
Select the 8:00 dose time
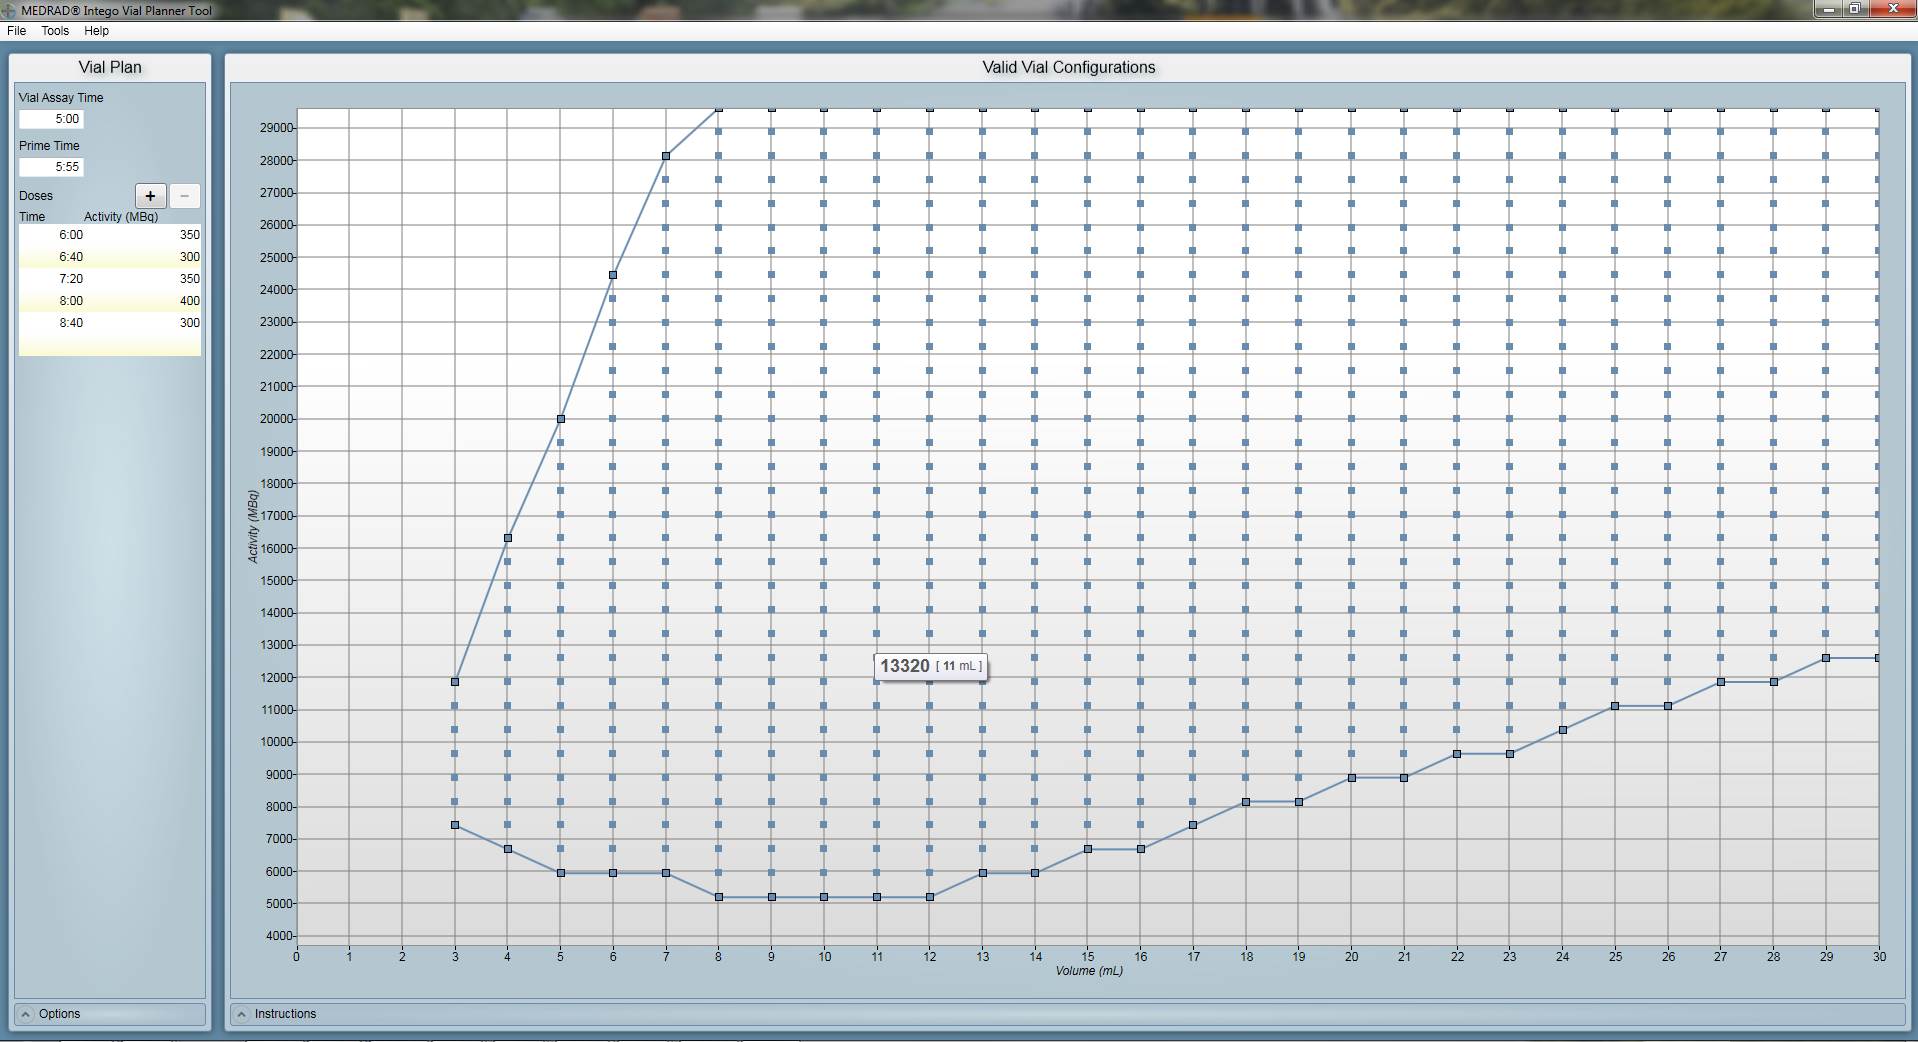pyautogui.click(x=71, y=301)
